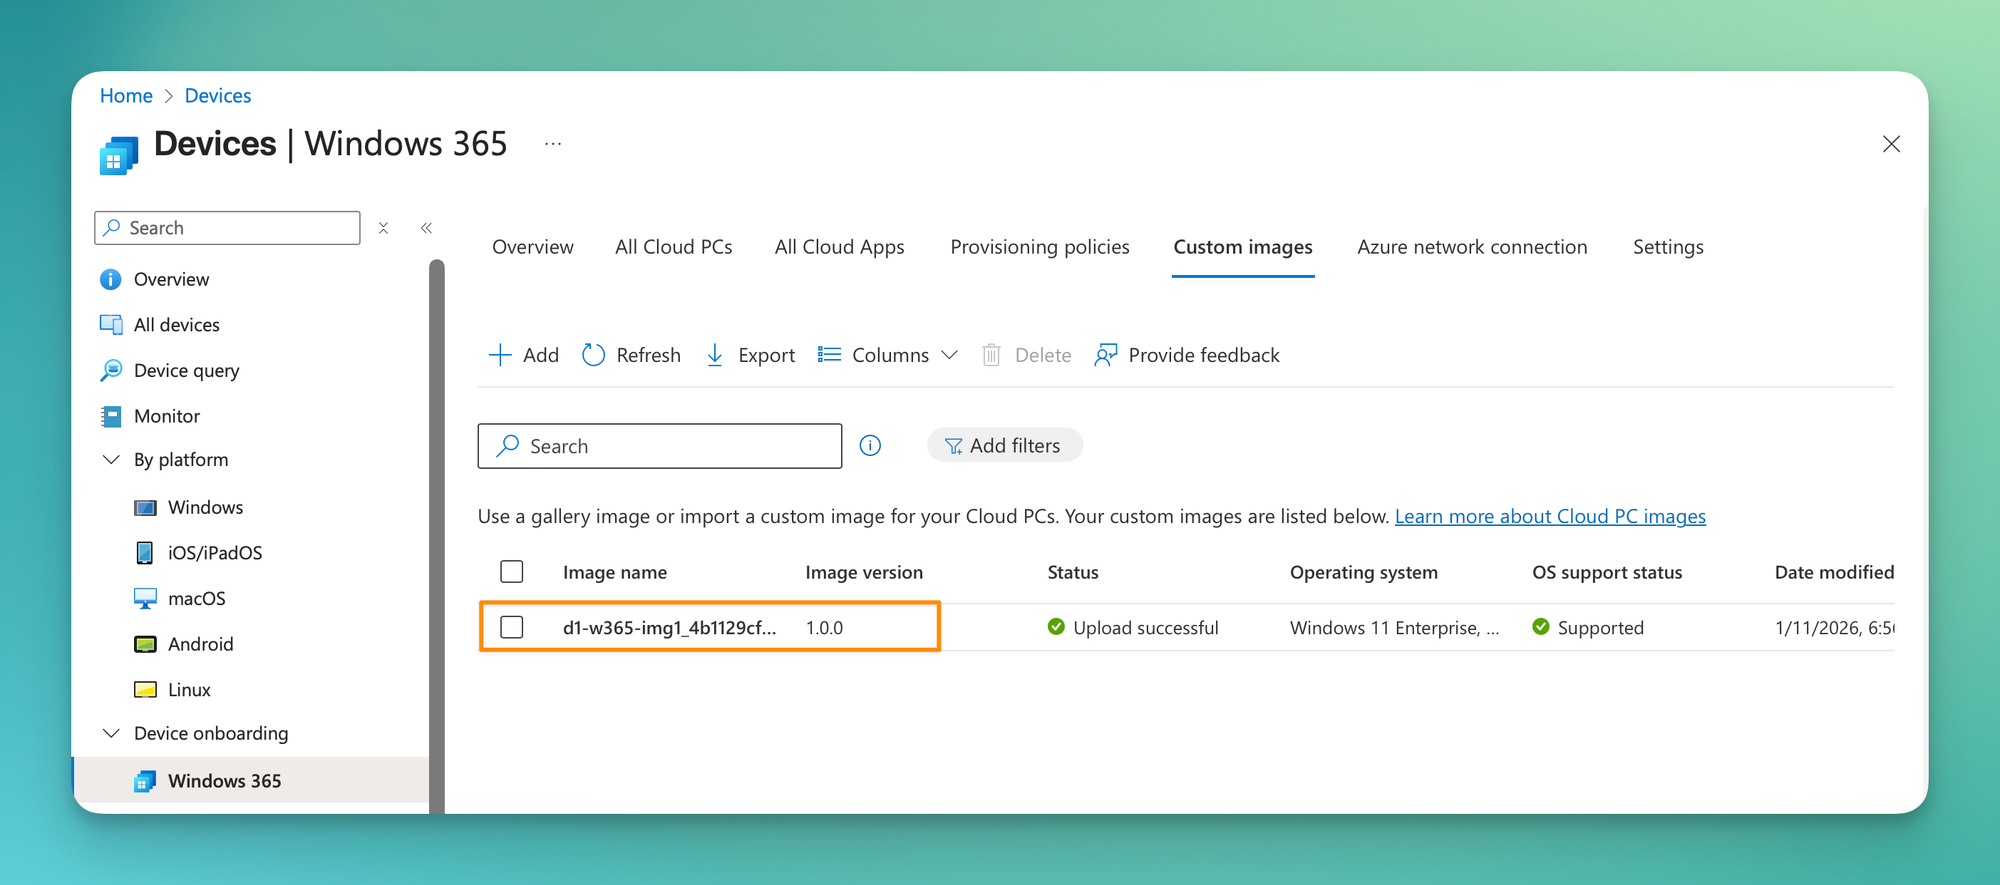The height and width of the screenshot is (885, 2000).
Task: Close the Devices blade with X
Action: [1891, 144]
